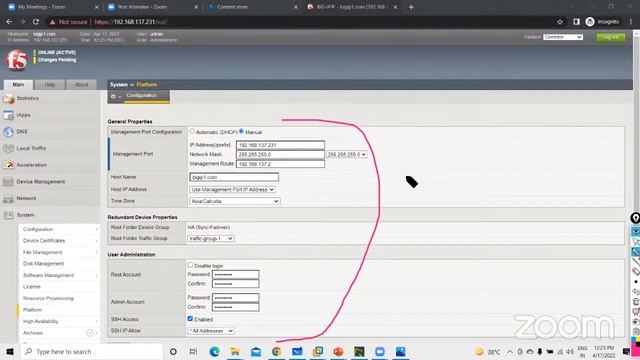Click the Windows taskbar search box
Screen dimensions: 640x360
click(x=91, y=351)
